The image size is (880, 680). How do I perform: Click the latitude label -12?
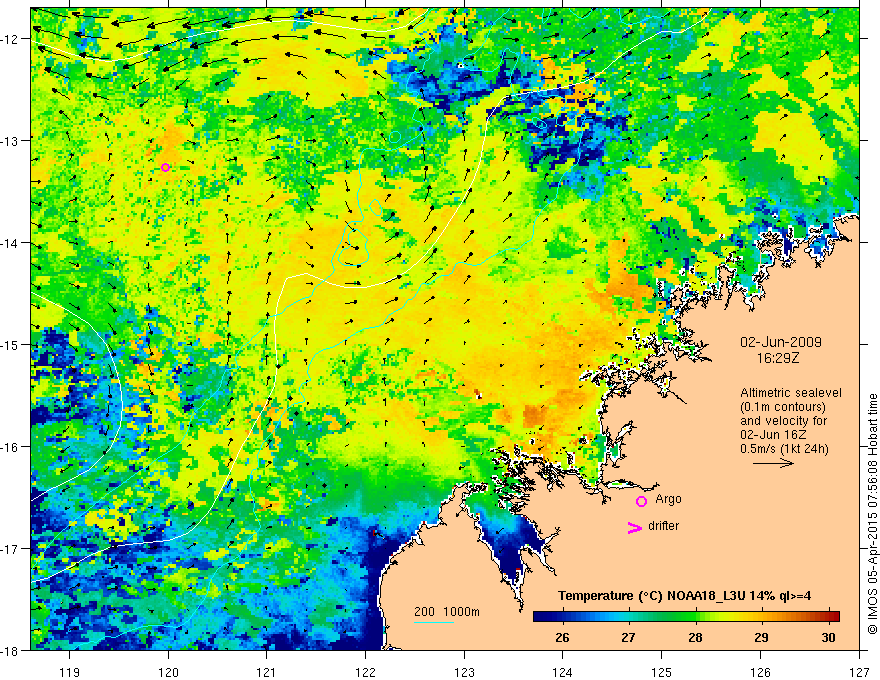point(11,39)
